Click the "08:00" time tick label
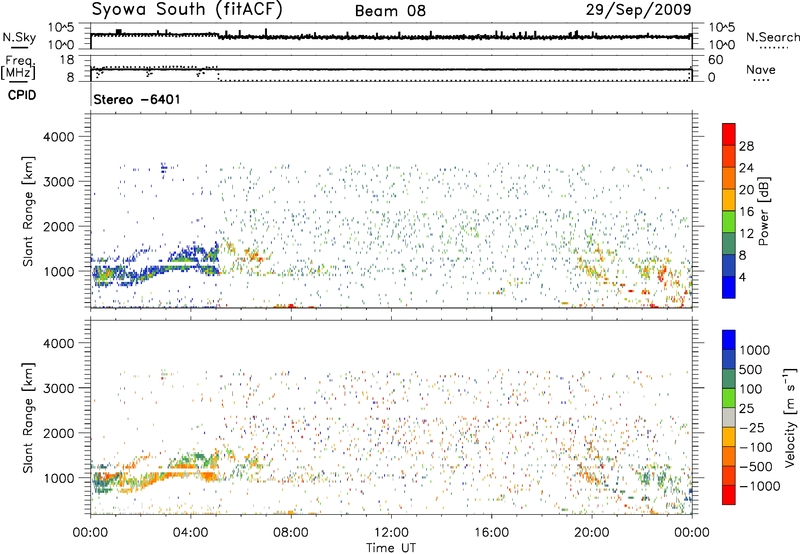This screenshot has height=554, width=800. point(291,533)
